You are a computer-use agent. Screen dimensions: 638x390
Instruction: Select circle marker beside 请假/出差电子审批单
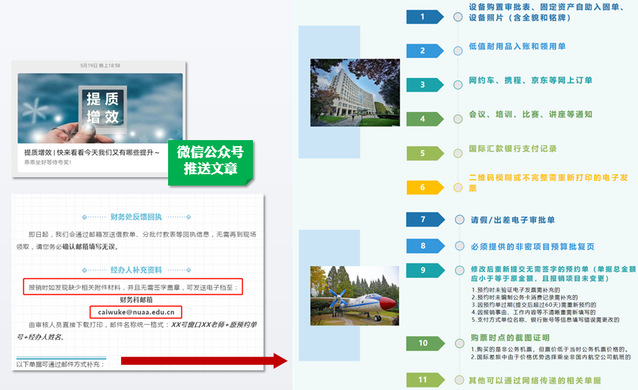pos(459,220)
